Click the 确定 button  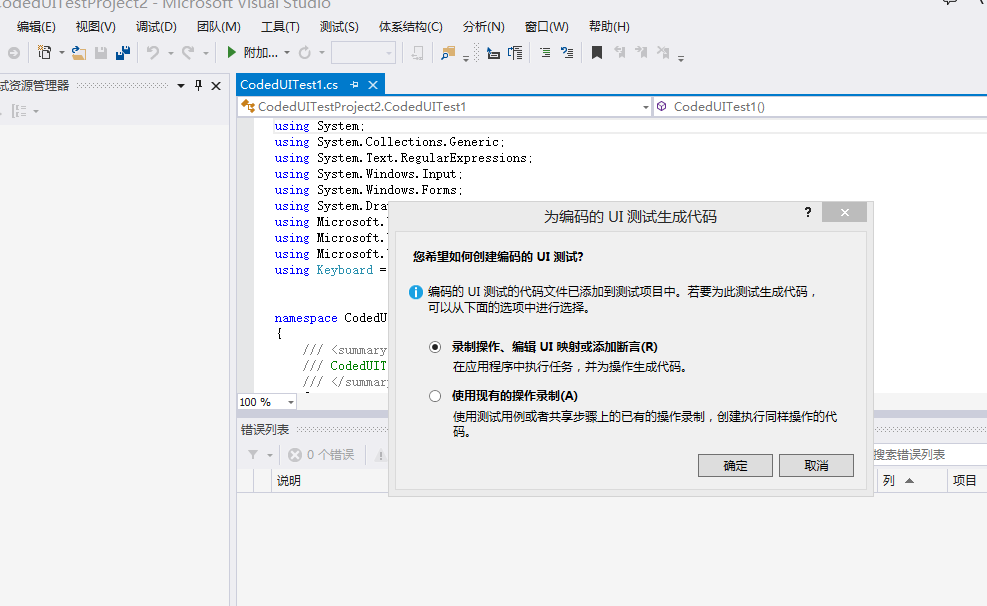pyautogui.click(x=735, y=466)
